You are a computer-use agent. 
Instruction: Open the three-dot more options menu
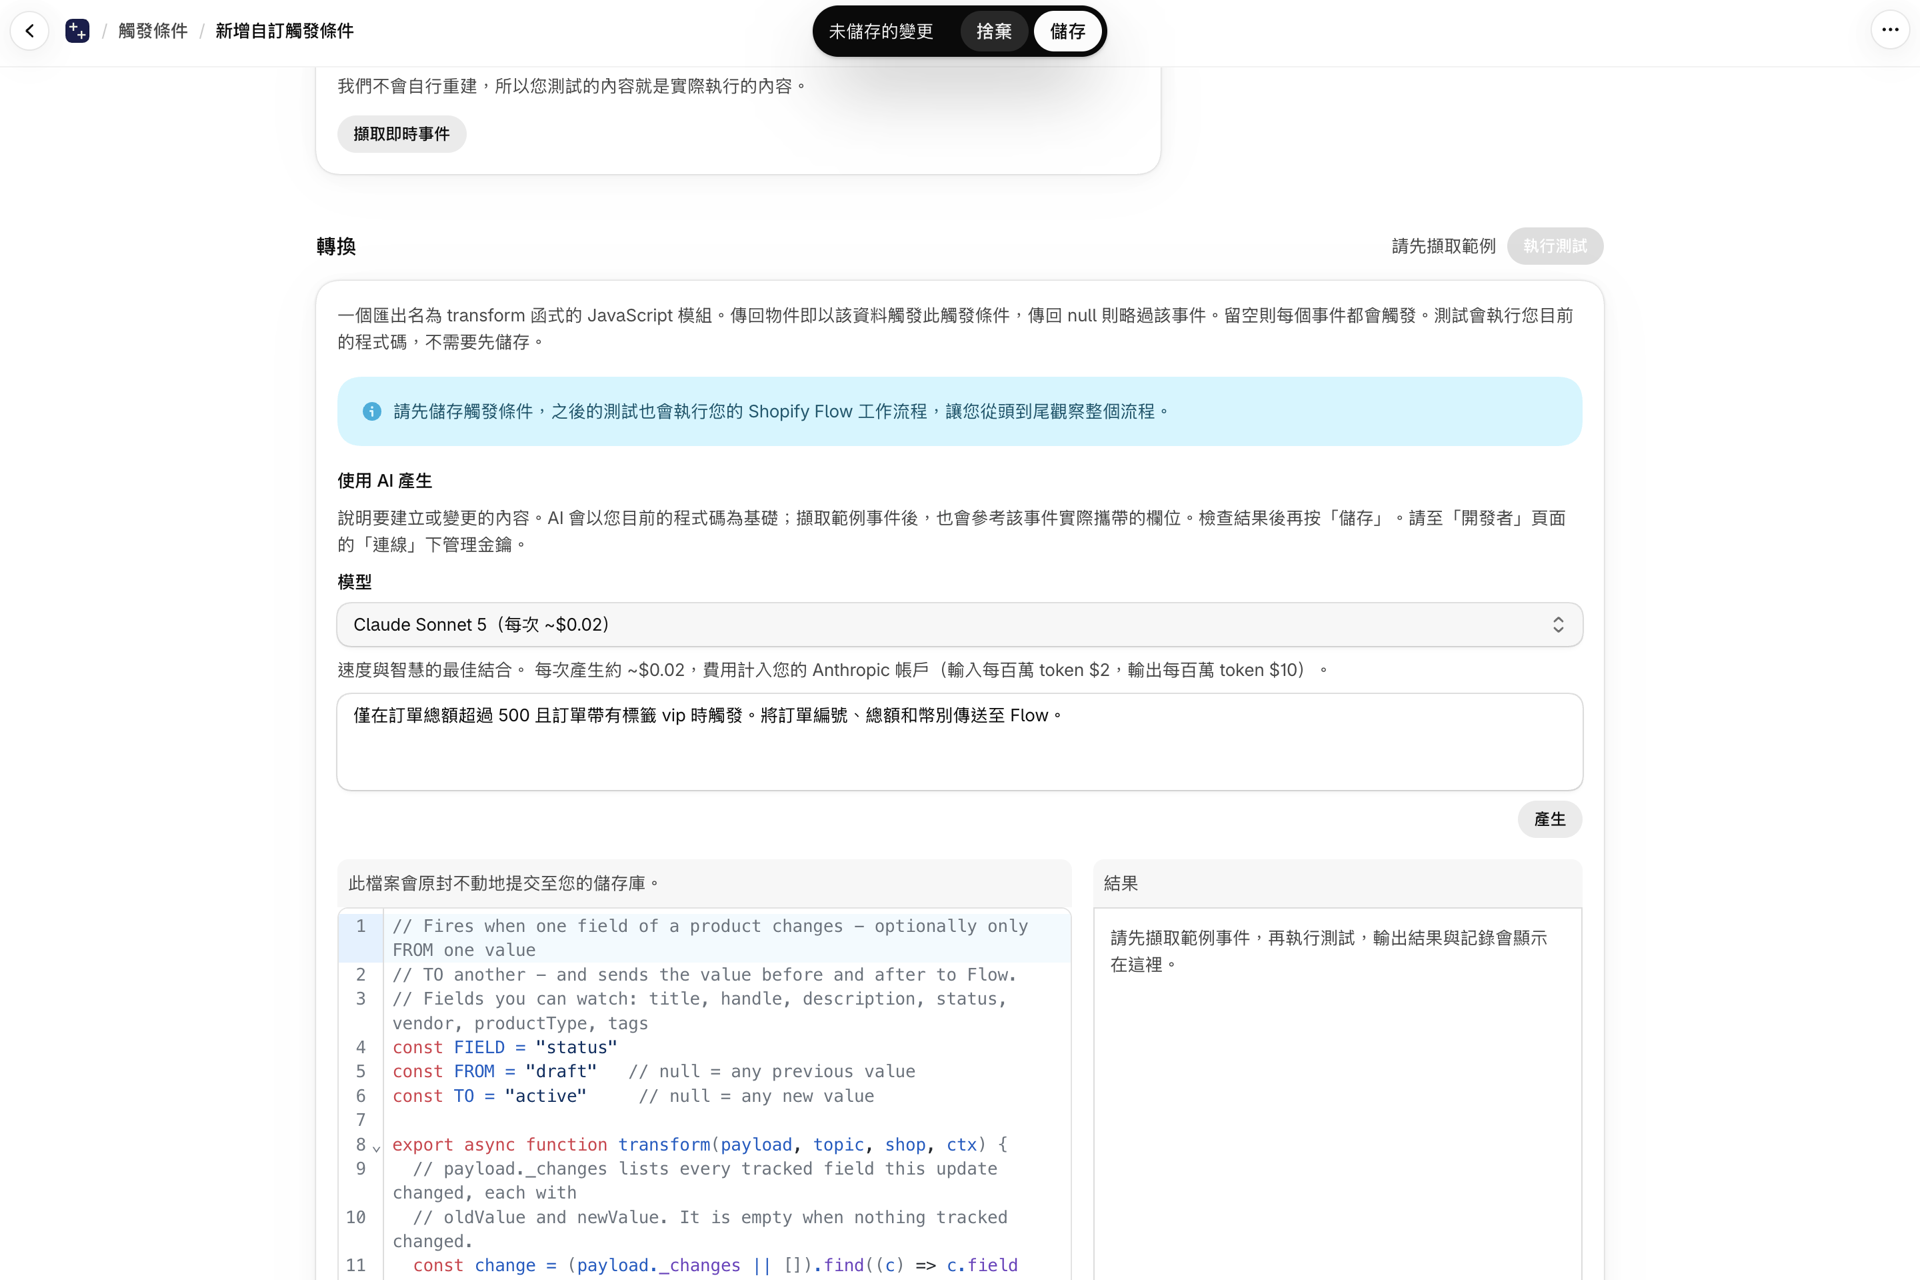pos(1889,30)
